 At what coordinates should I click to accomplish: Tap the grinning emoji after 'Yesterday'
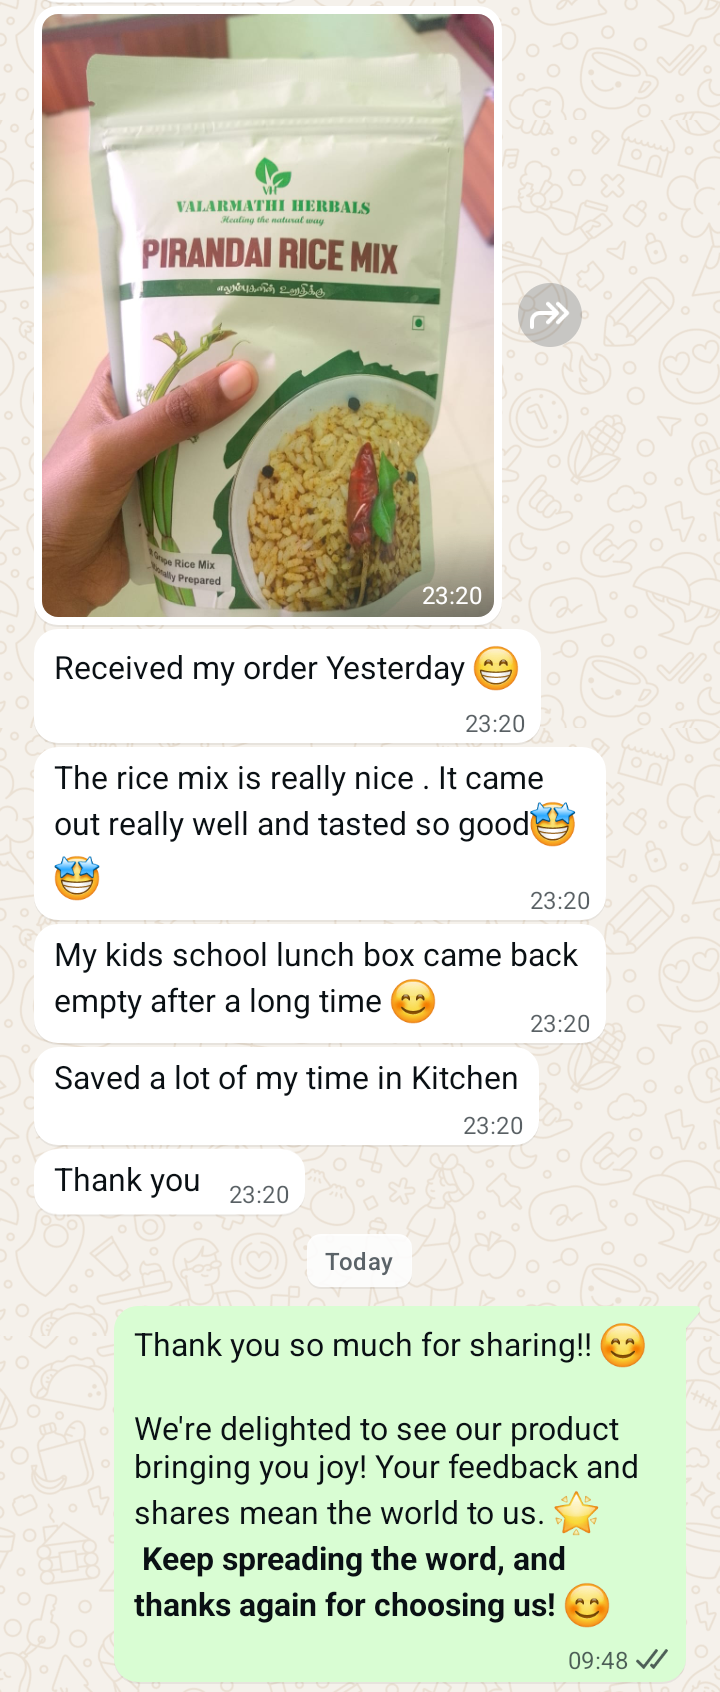[x=496, y=668]
